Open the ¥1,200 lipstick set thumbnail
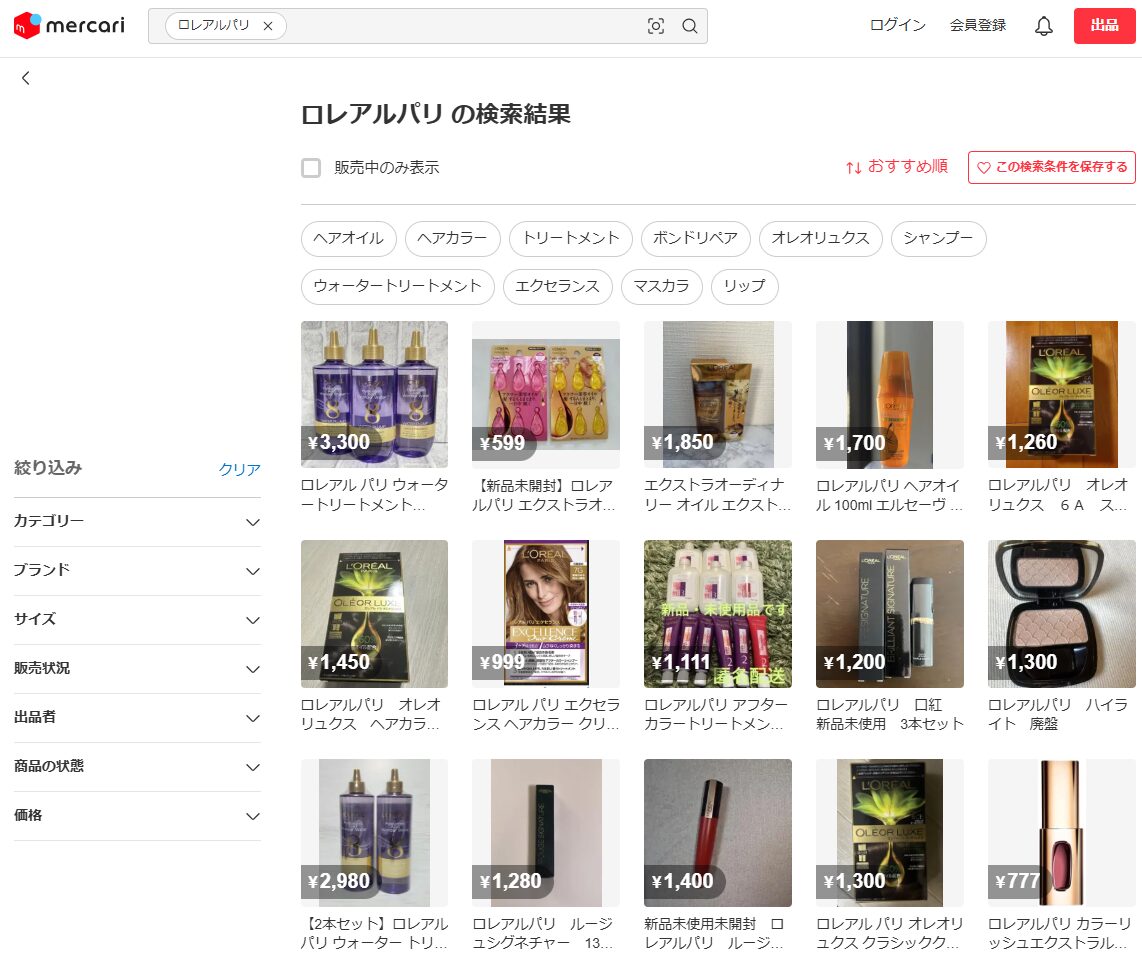1142x956 pixels. tap(889, 614)
